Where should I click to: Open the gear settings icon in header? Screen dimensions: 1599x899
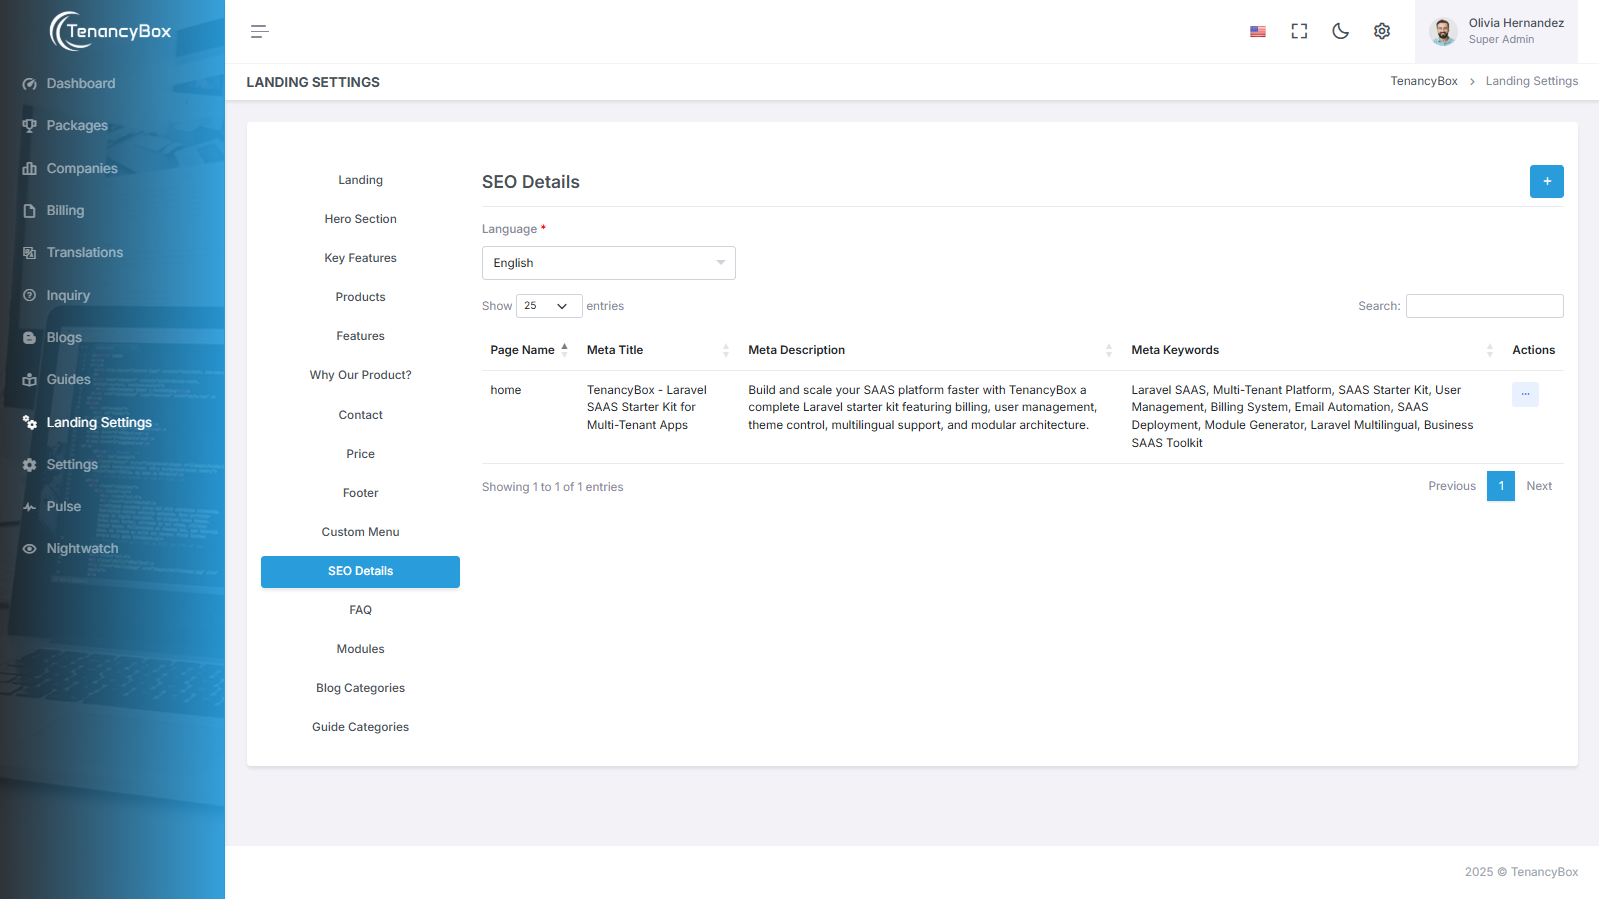pyautogui.click(x=1382, y=32)
